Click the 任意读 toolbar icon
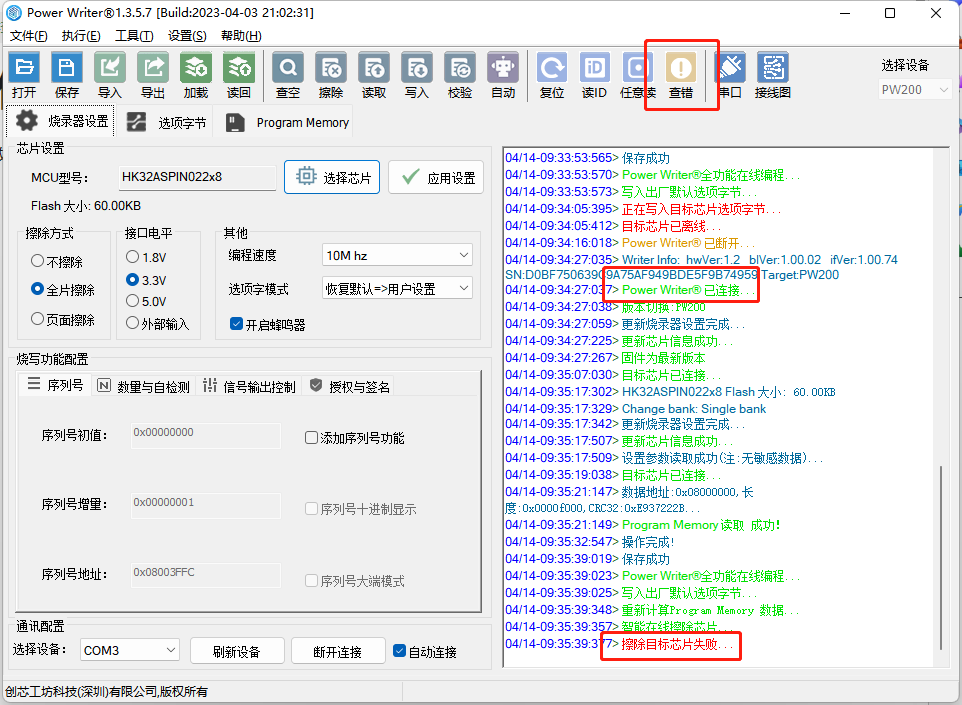 pyautogui.click(x=637, y=75)
